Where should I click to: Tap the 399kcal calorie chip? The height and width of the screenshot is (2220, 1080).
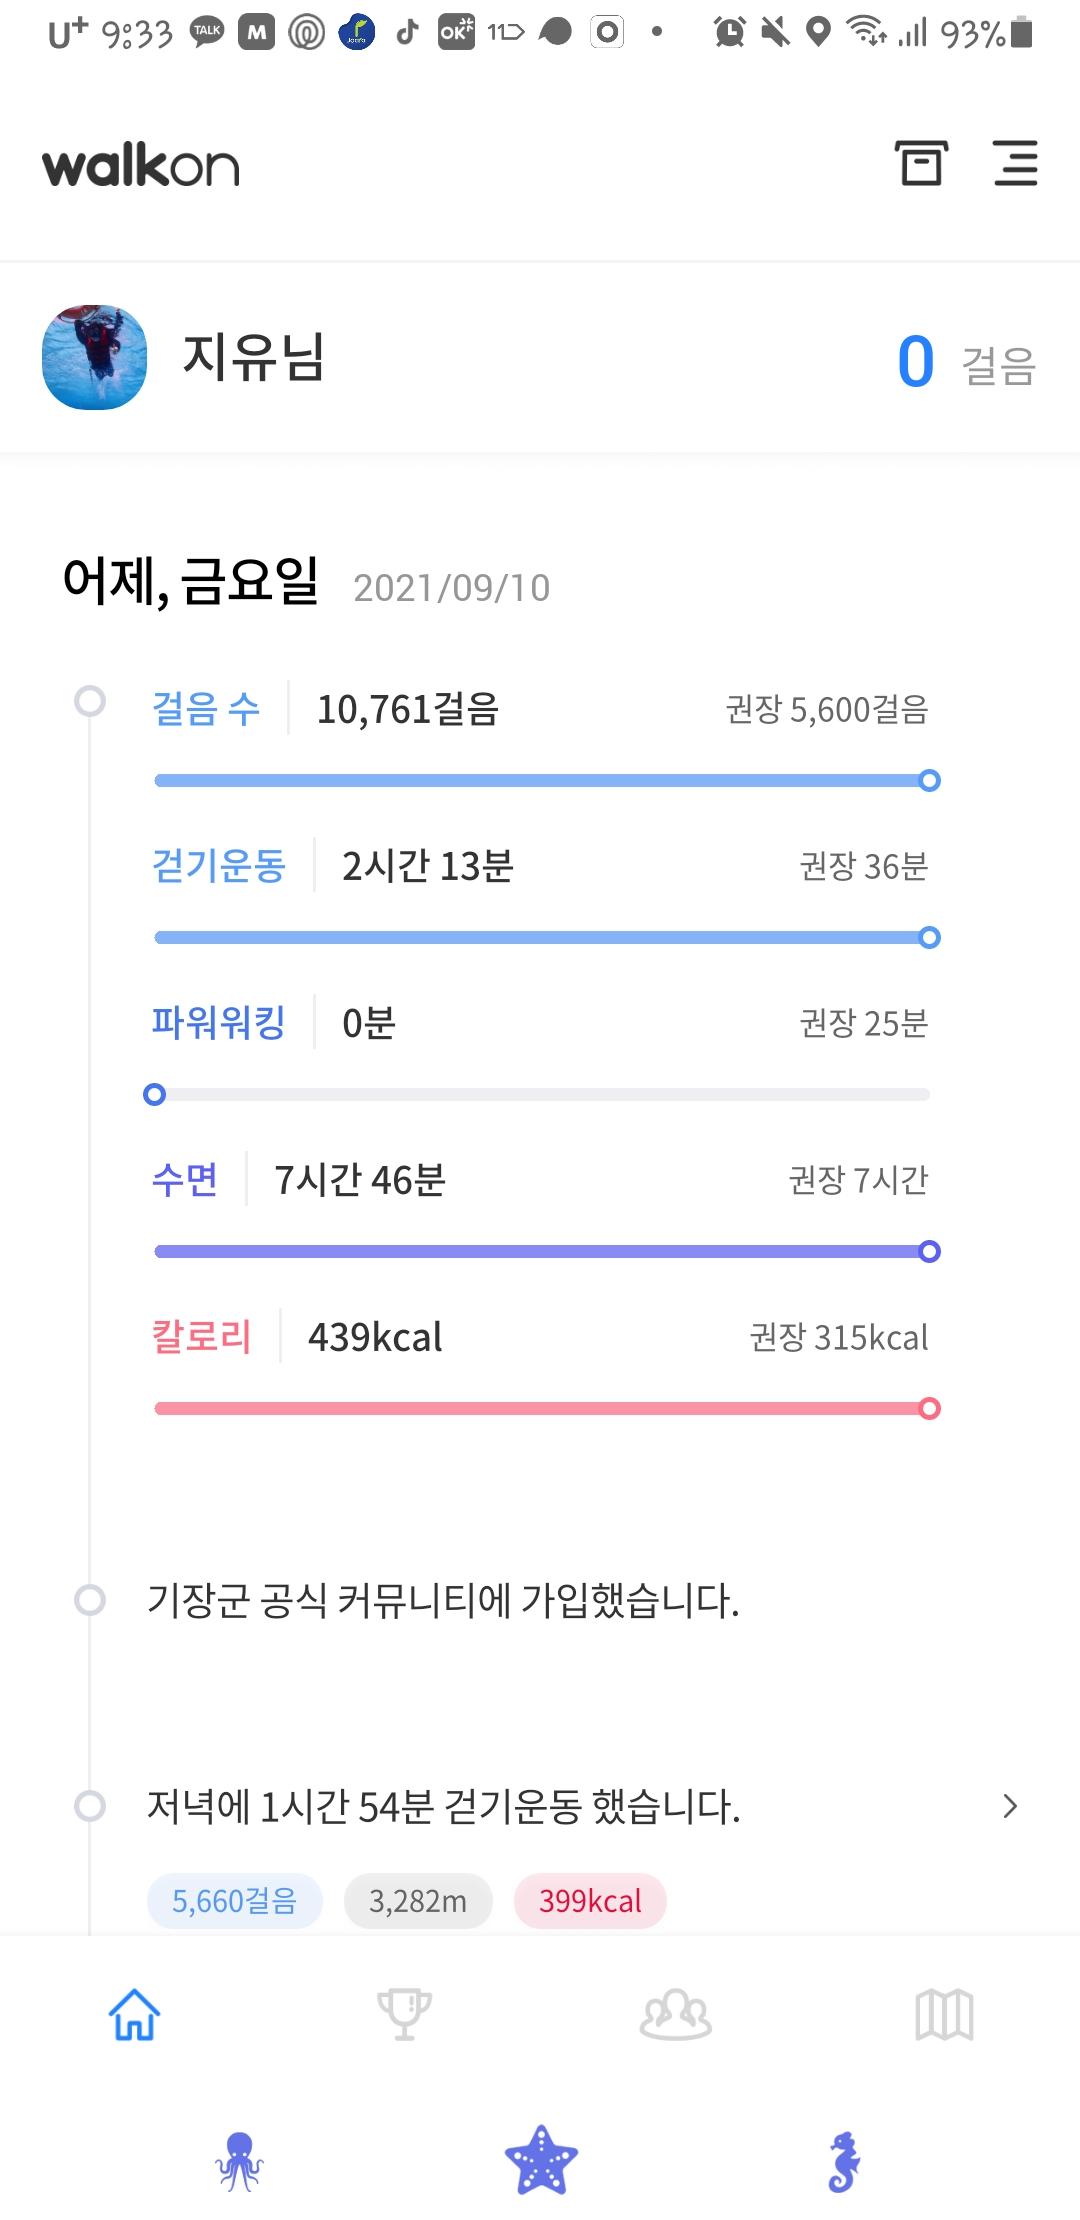tap(590, 1901)
